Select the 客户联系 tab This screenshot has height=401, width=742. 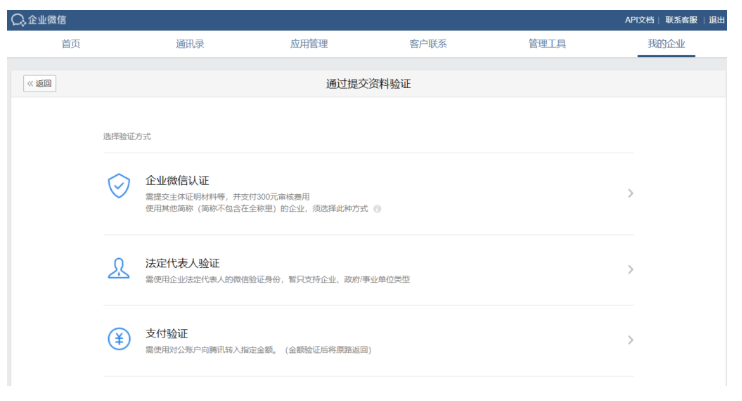coord(428,44)
